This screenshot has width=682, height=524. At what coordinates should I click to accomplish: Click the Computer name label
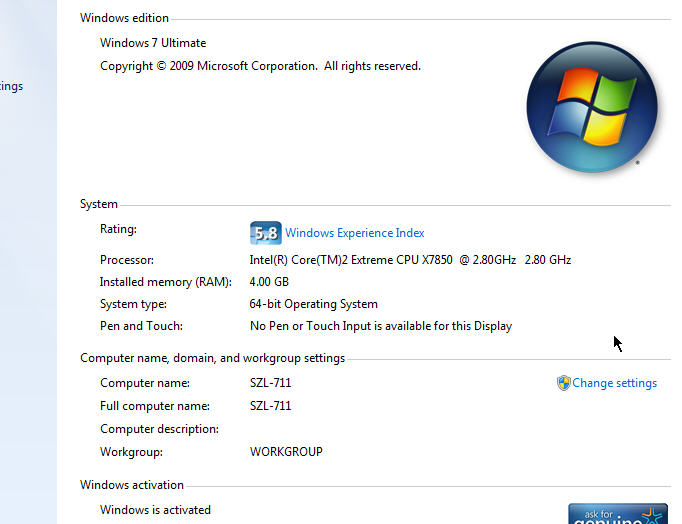click(145, 383)
